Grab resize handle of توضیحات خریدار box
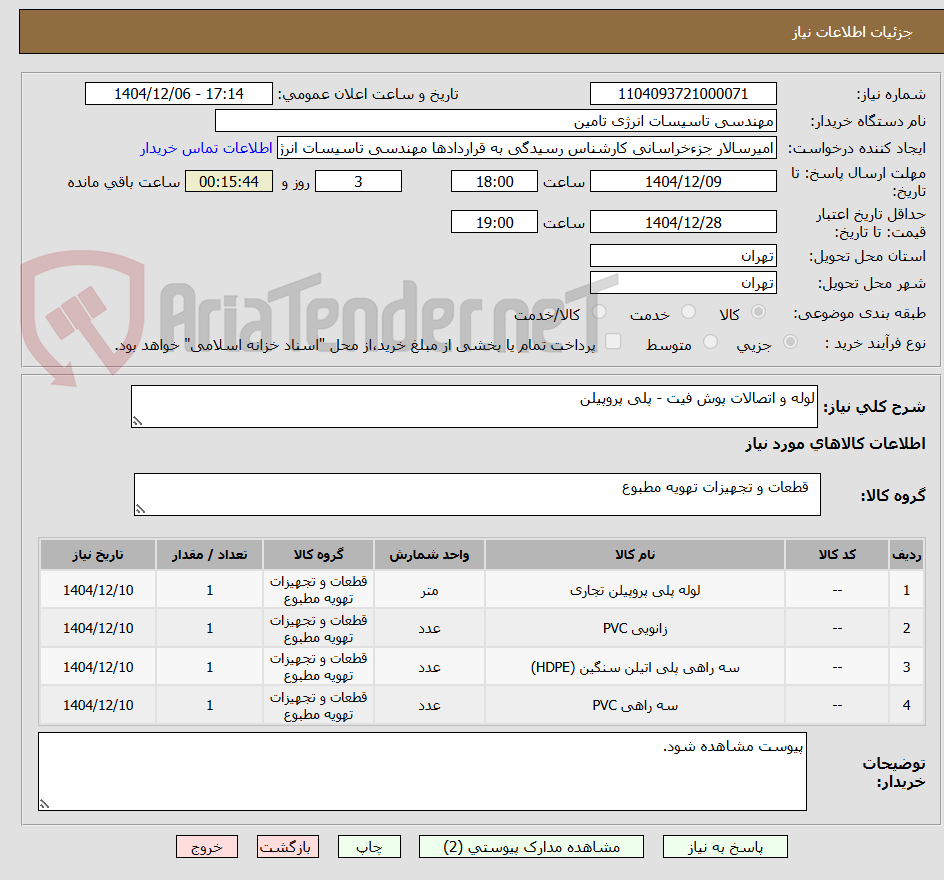 pyautogui.click(x=45, y=804)
